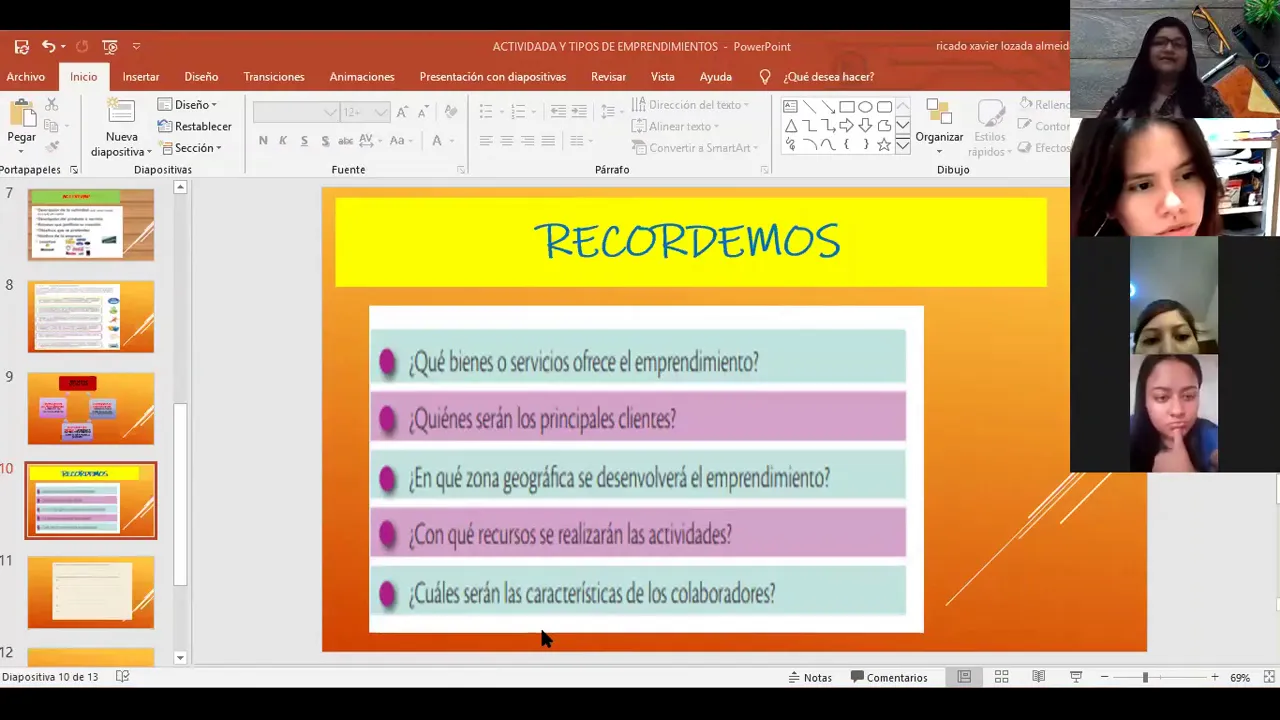Screen dimensions: 1280x720
Task: Pick the rectangle shape in gallery
Action: tap(846, 107)
